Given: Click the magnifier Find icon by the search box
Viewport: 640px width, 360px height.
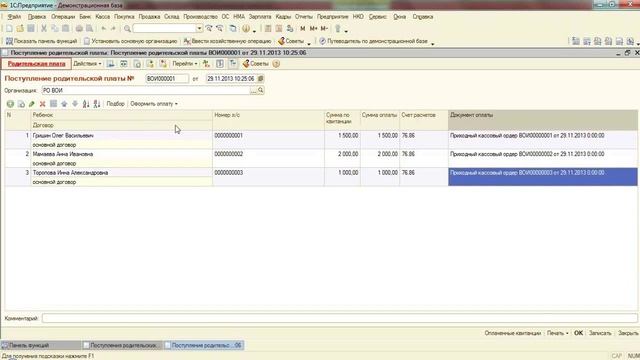Looking at the screenshot, I should tap(127, 29).
